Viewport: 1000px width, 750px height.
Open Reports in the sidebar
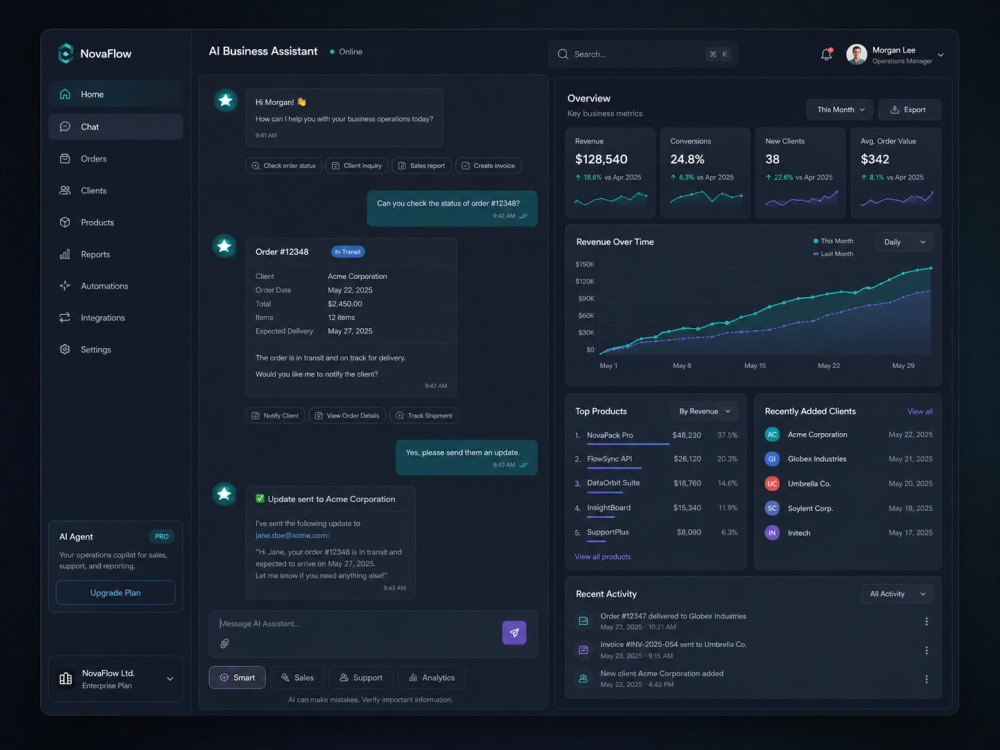115,254
